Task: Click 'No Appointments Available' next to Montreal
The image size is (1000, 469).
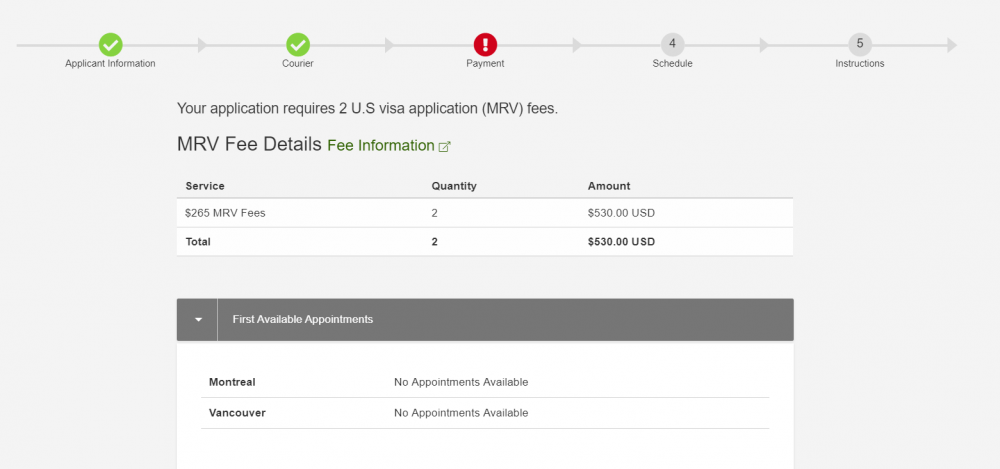Action: coord(461,382)
